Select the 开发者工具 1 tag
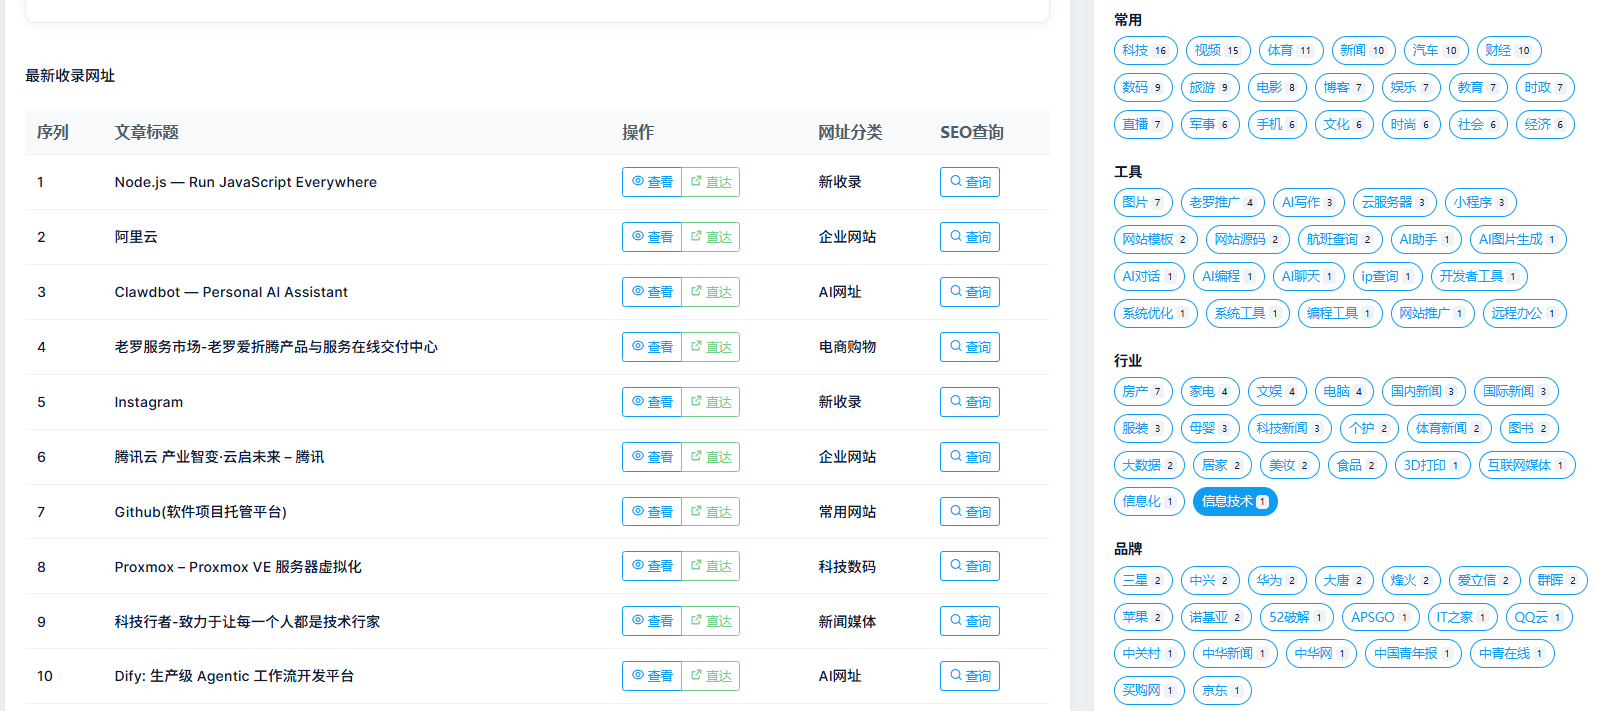1602x711 pixels. [1479, 276]
